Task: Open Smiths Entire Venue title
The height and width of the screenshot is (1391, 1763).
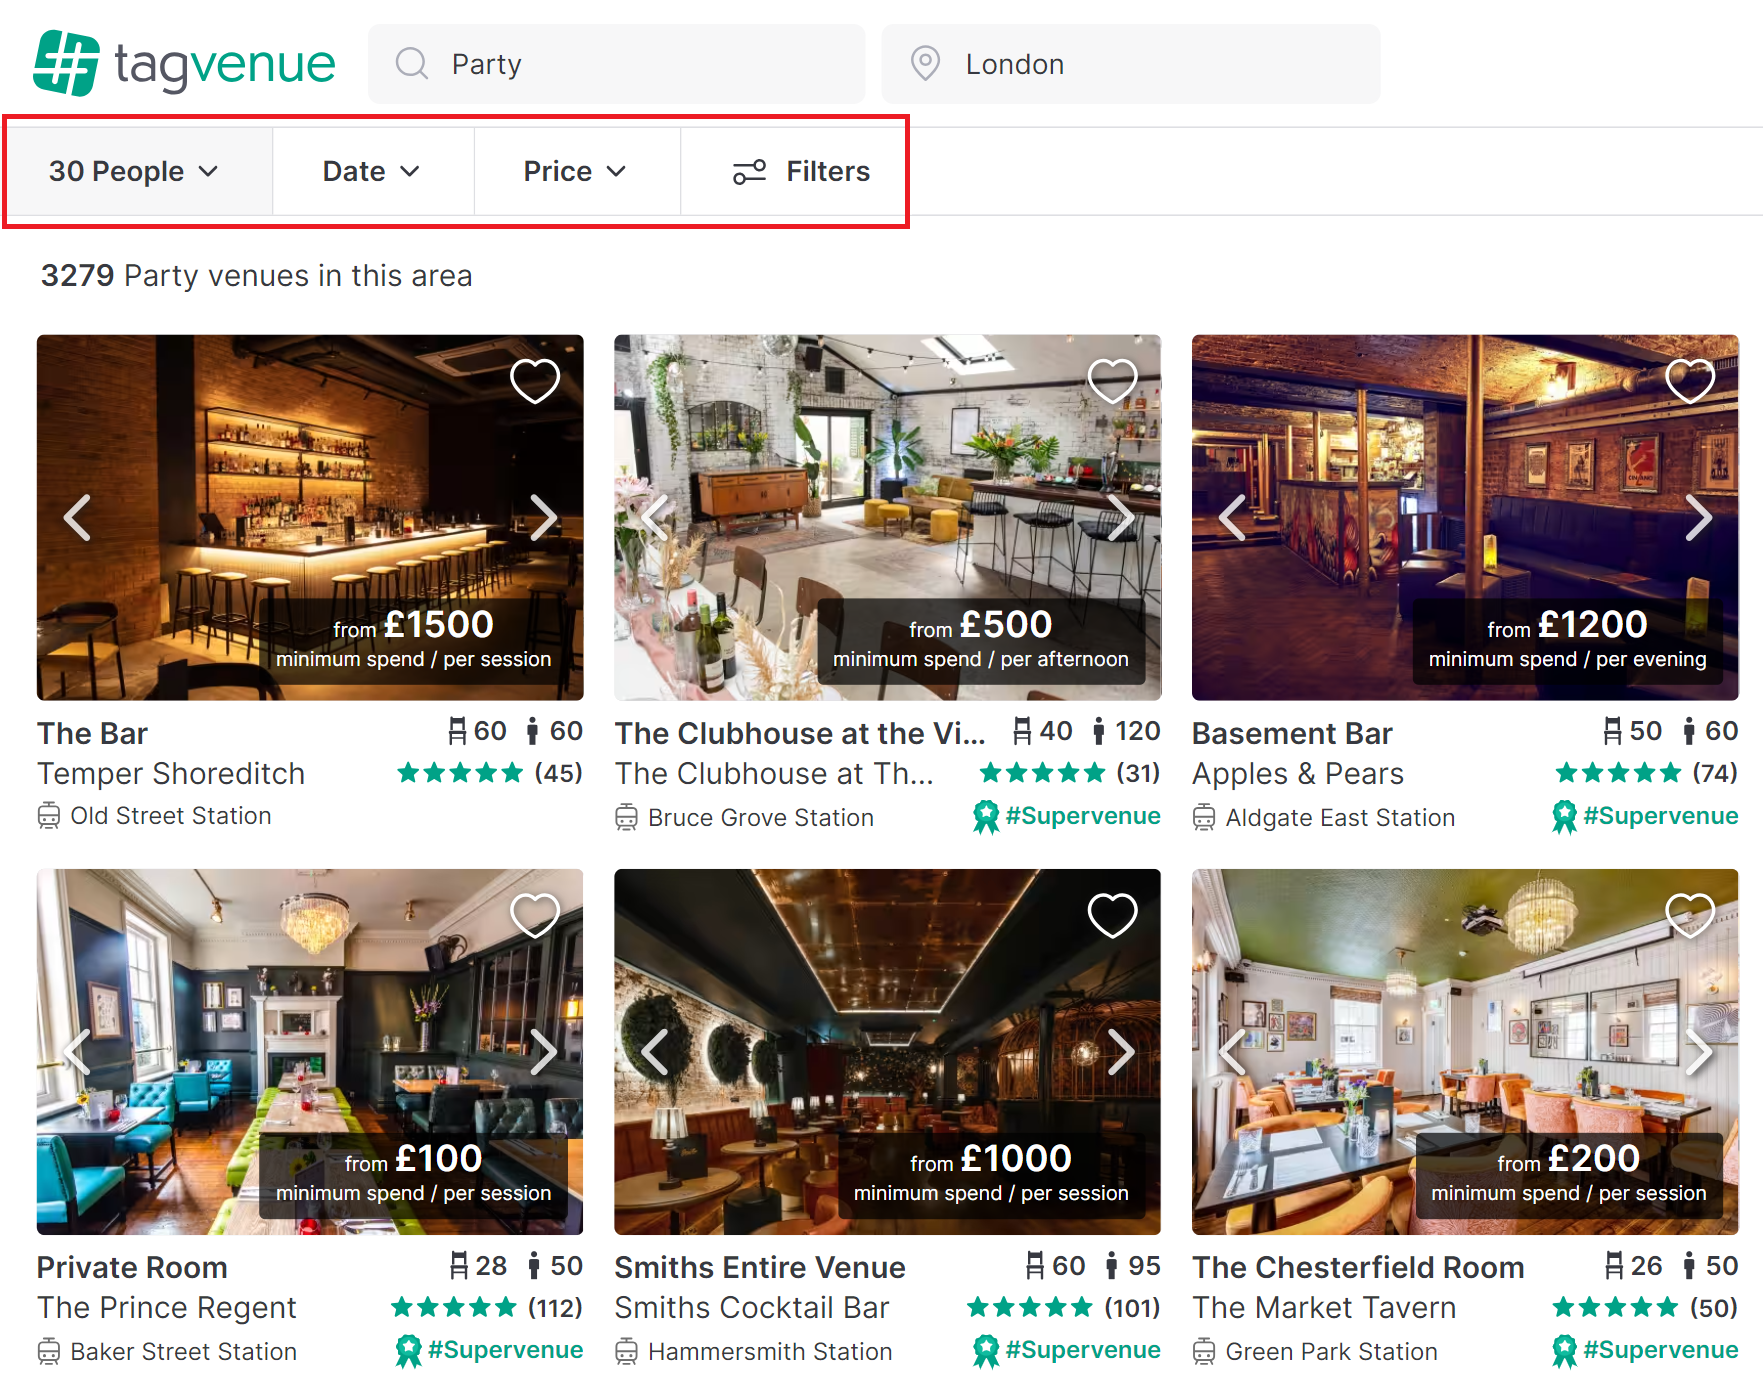Action: click(x=760, y=1267)
